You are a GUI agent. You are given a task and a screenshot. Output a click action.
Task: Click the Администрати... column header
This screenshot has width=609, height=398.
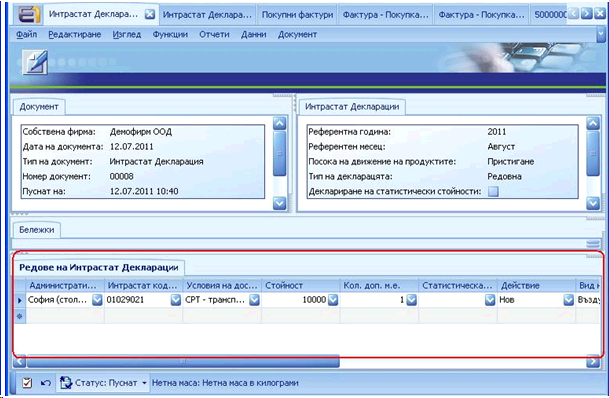(65, 285)
